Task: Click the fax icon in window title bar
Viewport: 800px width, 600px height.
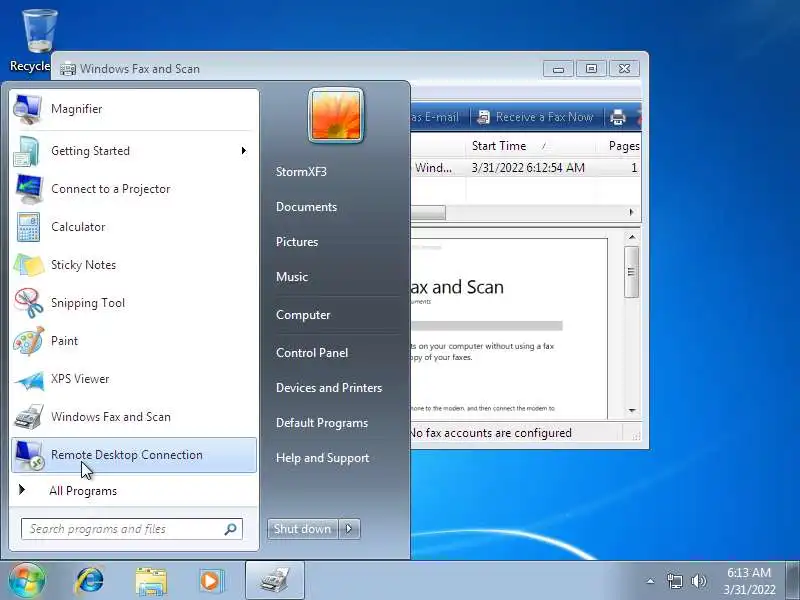Action: 68,69
